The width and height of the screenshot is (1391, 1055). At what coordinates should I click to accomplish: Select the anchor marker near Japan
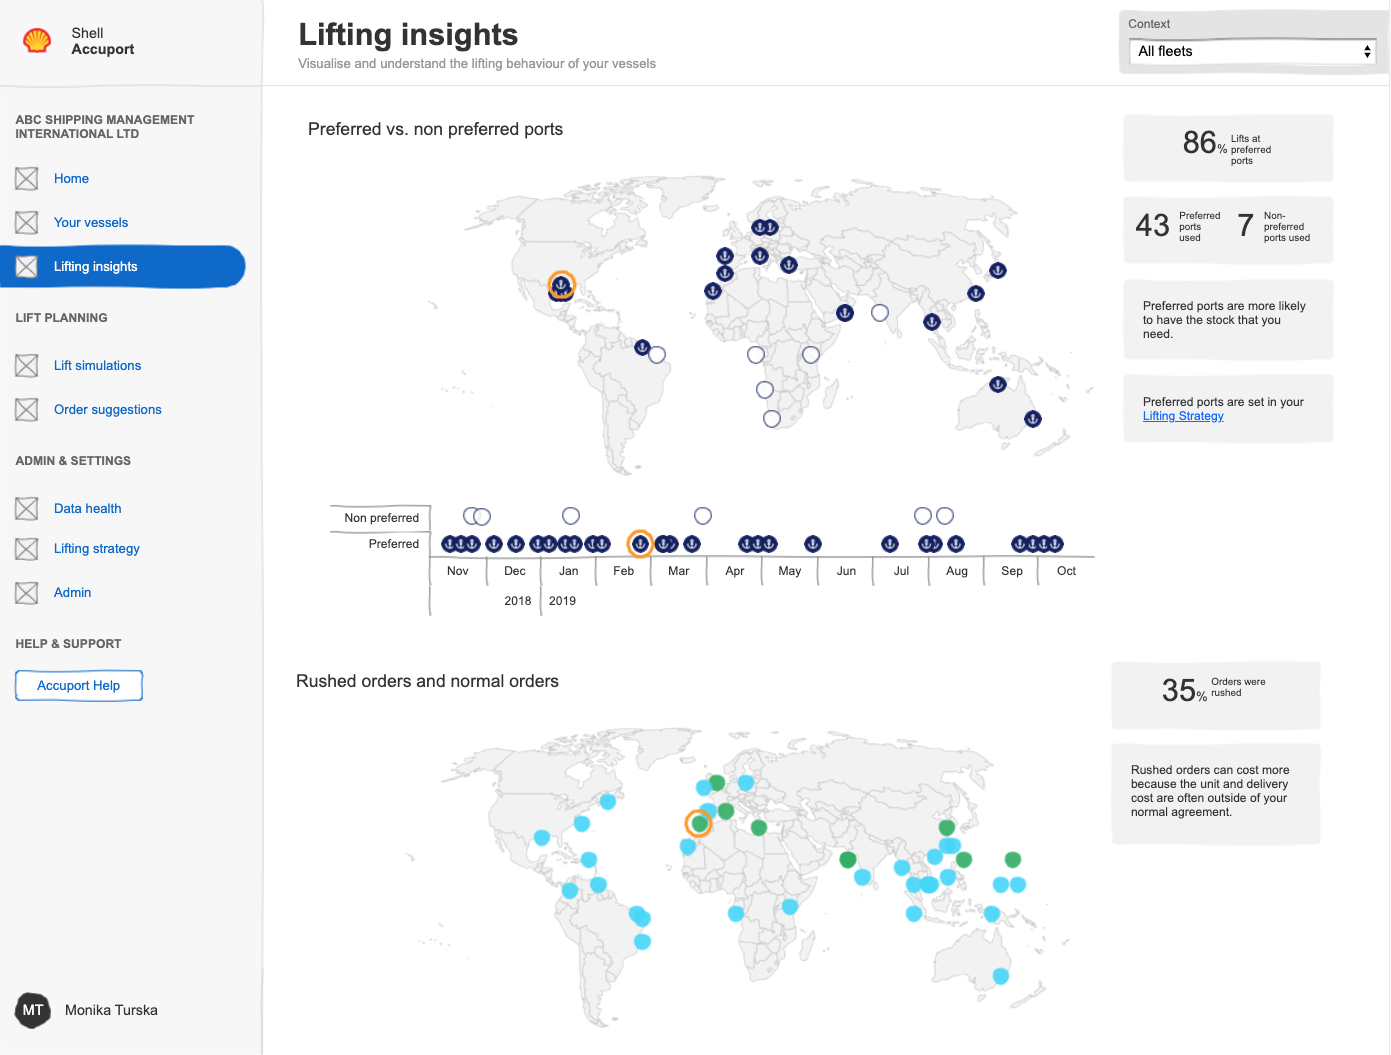(997, 270)
